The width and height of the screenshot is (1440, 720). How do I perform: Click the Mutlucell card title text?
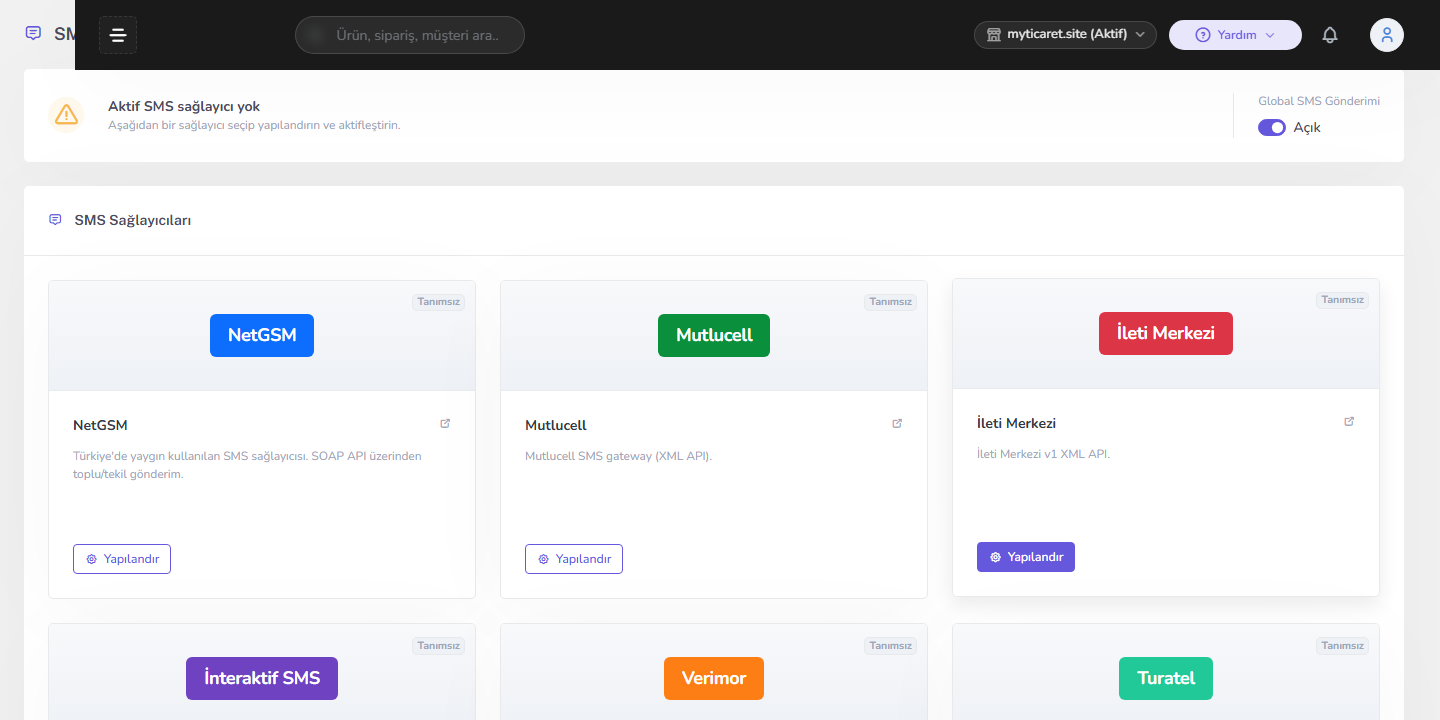[556, 425]
